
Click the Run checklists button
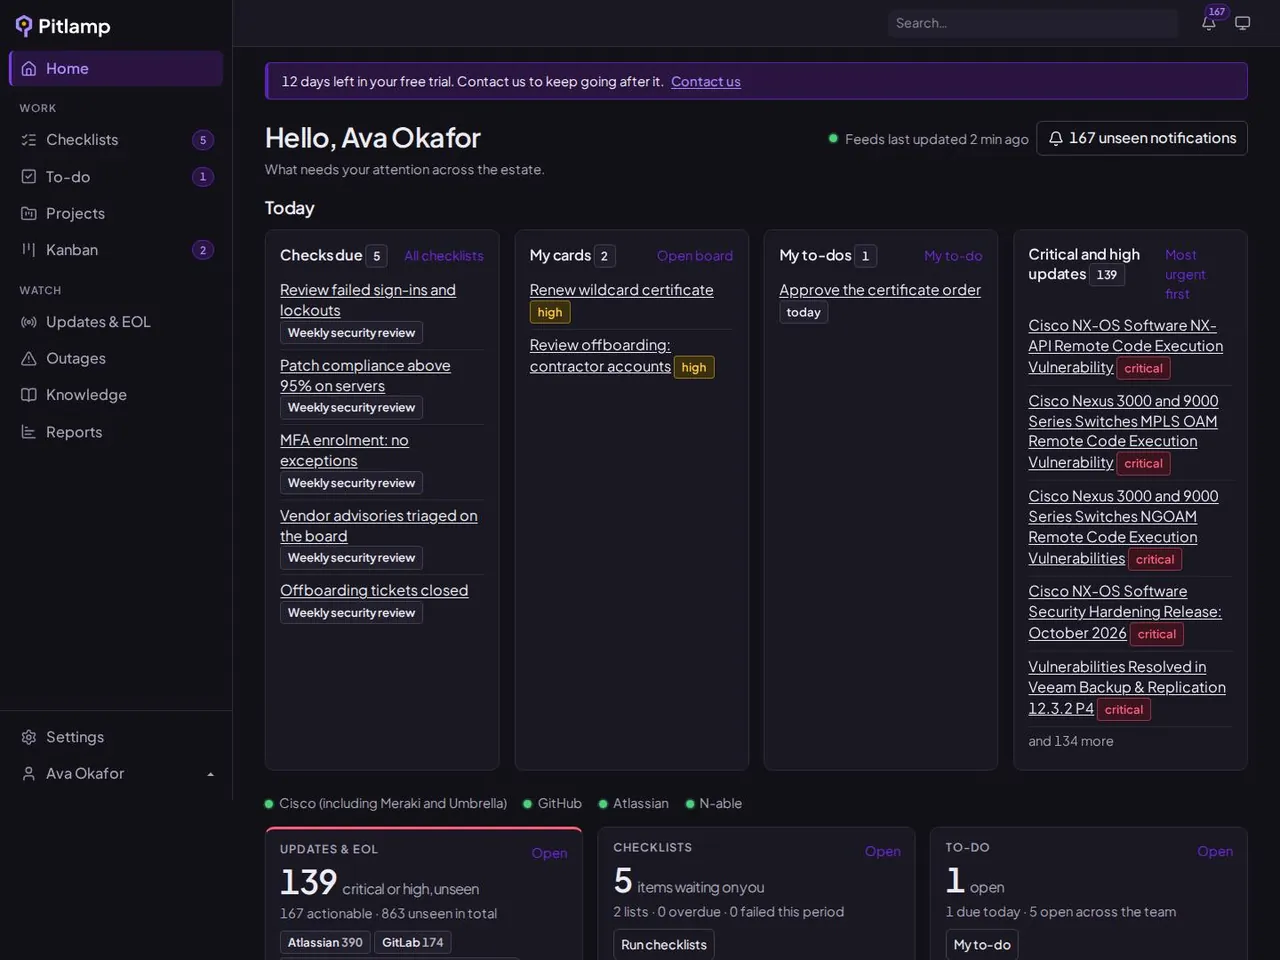[664, 945]
